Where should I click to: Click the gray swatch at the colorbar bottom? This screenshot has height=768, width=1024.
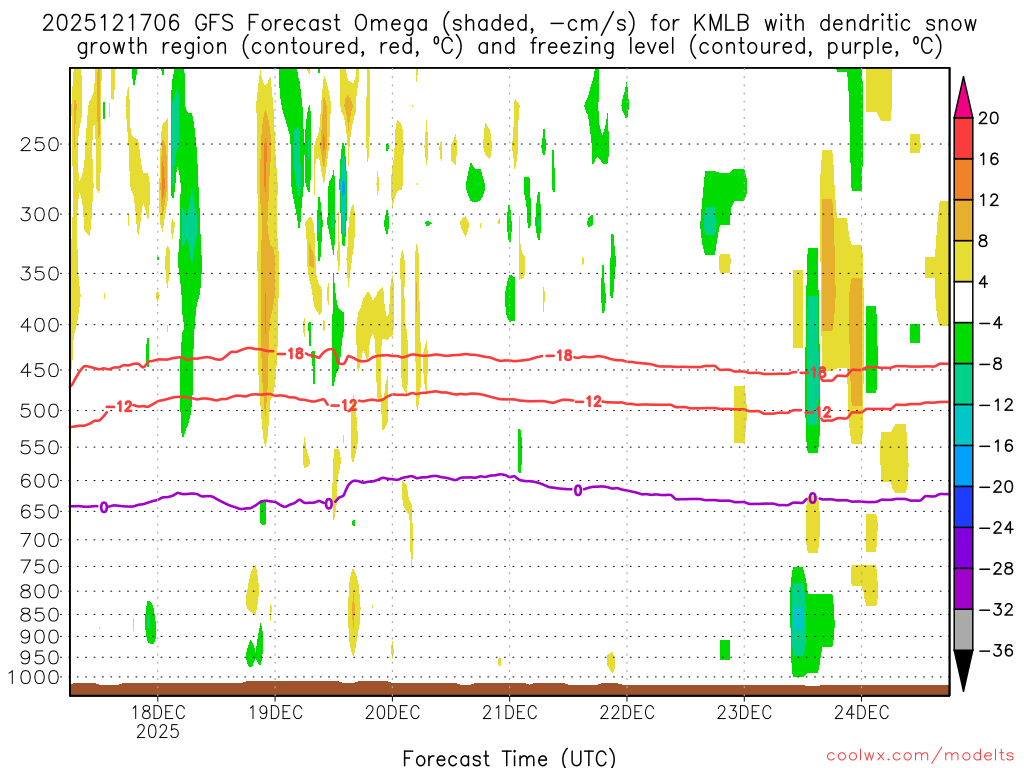click(963, 629)
